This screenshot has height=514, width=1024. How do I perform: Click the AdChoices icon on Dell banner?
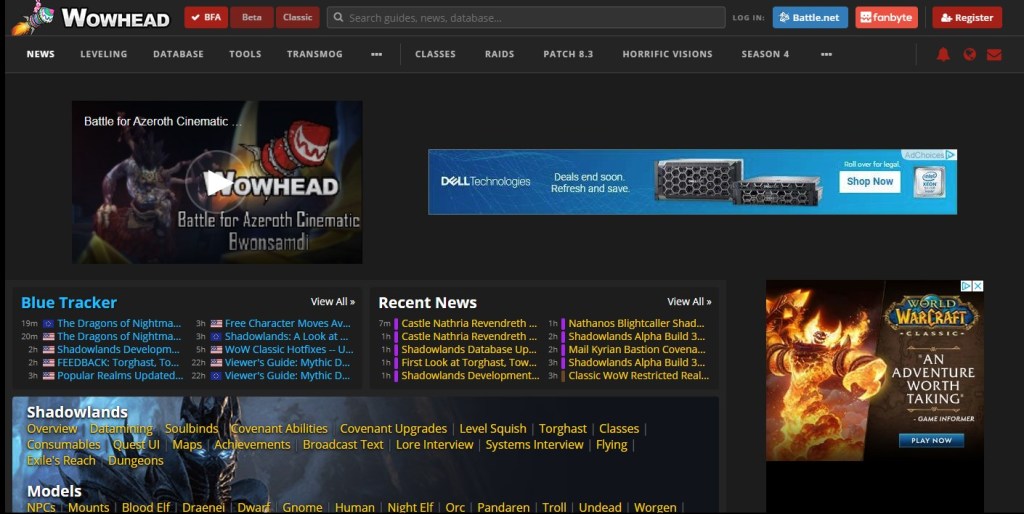(x=950, y=155)
